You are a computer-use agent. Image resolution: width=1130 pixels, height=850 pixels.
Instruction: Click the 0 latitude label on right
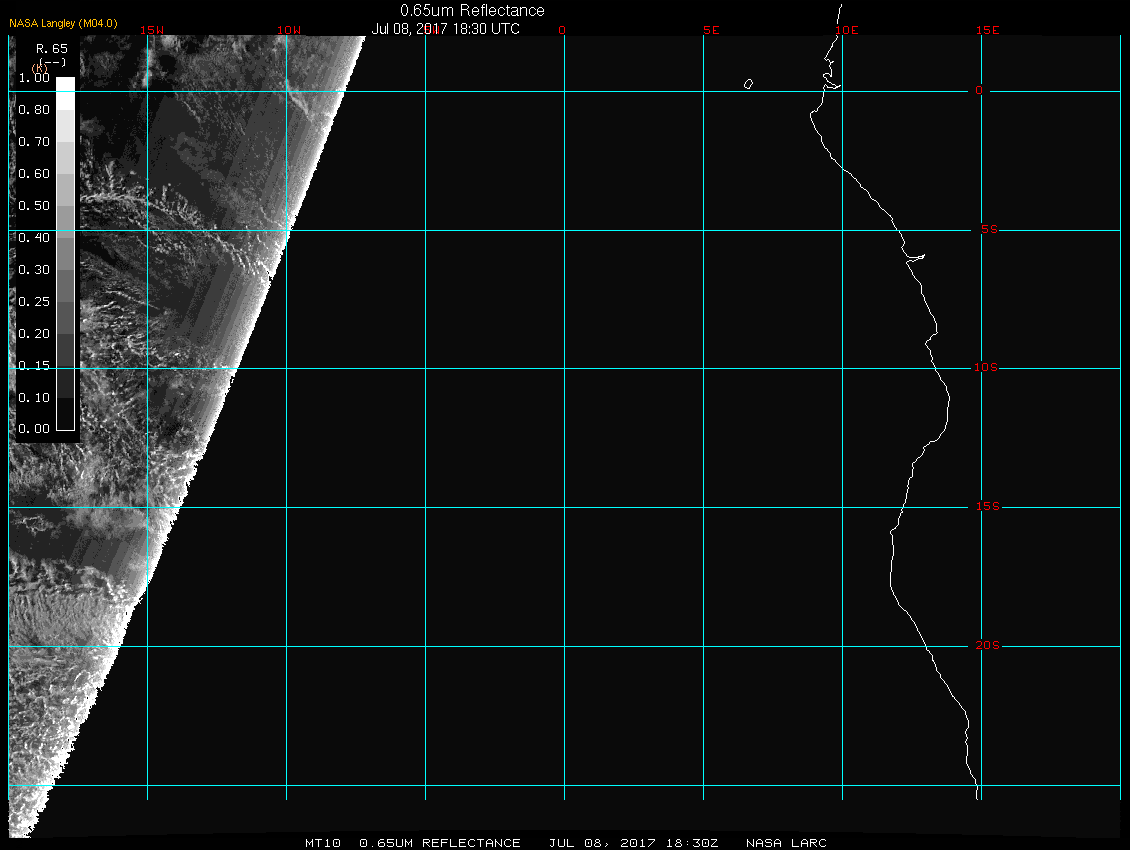[979, 91]
